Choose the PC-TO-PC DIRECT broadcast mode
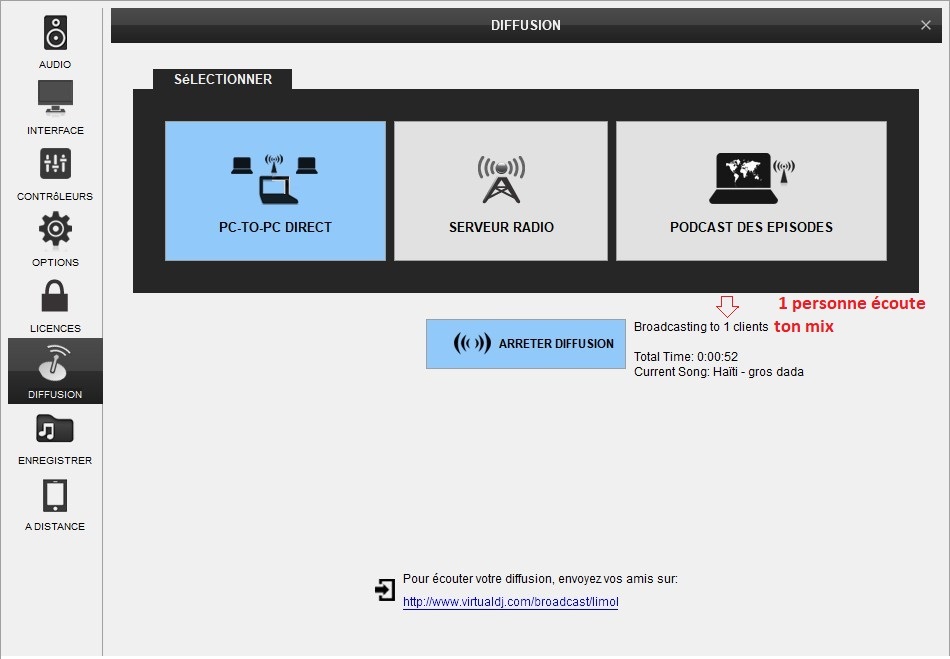The image size is (950, 659). pyautogui.click(x=275, y=191)
